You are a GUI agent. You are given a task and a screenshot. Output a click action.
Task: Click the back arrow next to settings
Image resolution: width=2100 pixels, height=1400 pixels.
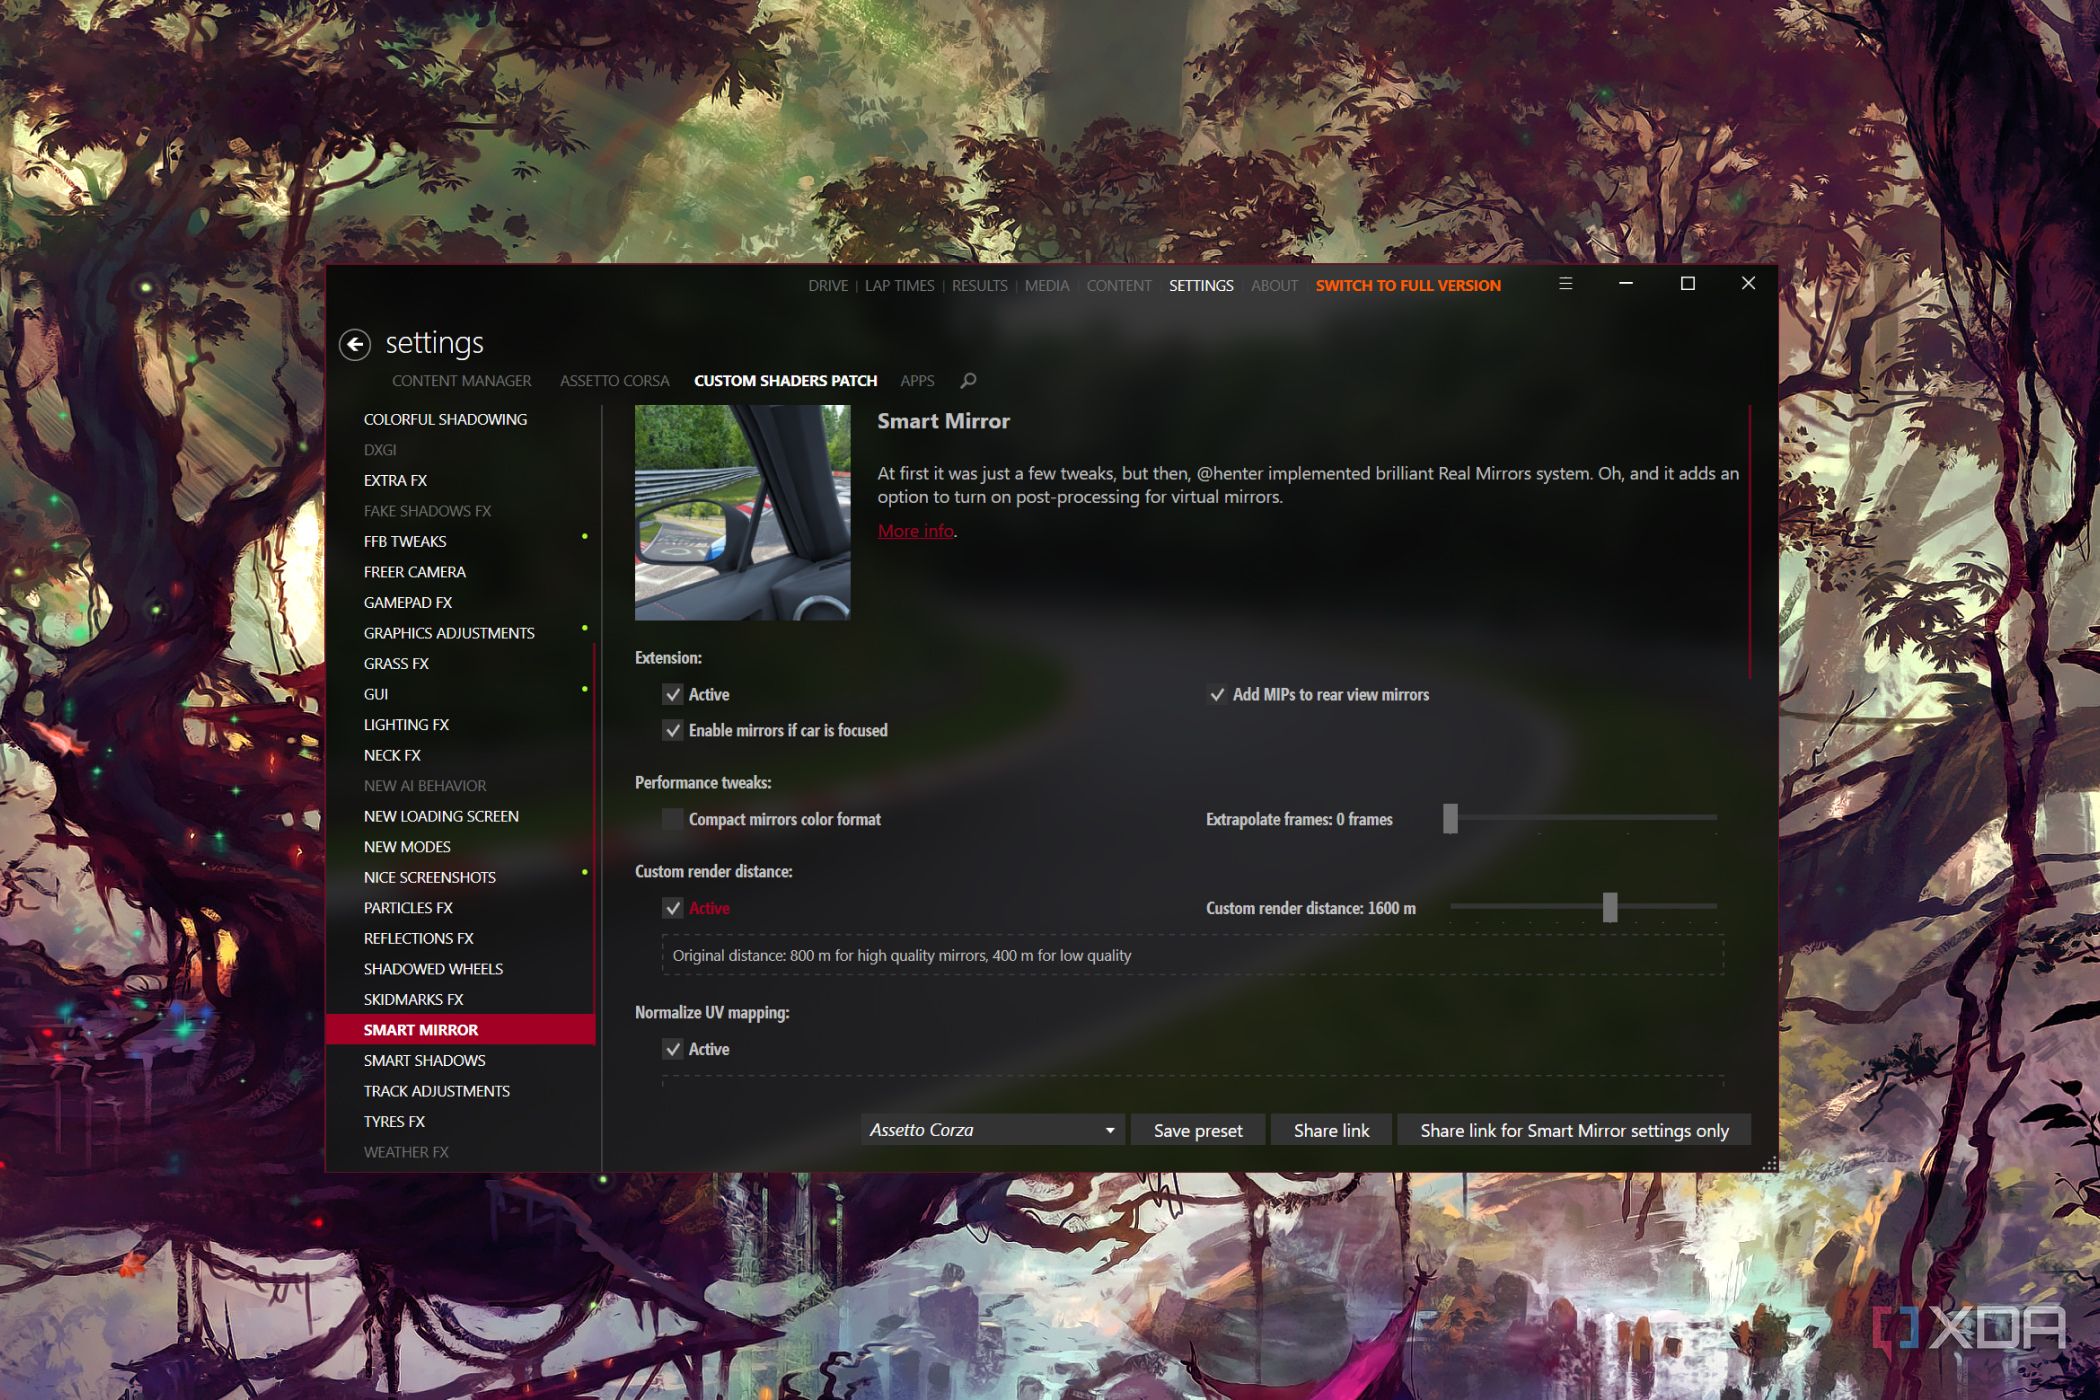pos(355,344)
